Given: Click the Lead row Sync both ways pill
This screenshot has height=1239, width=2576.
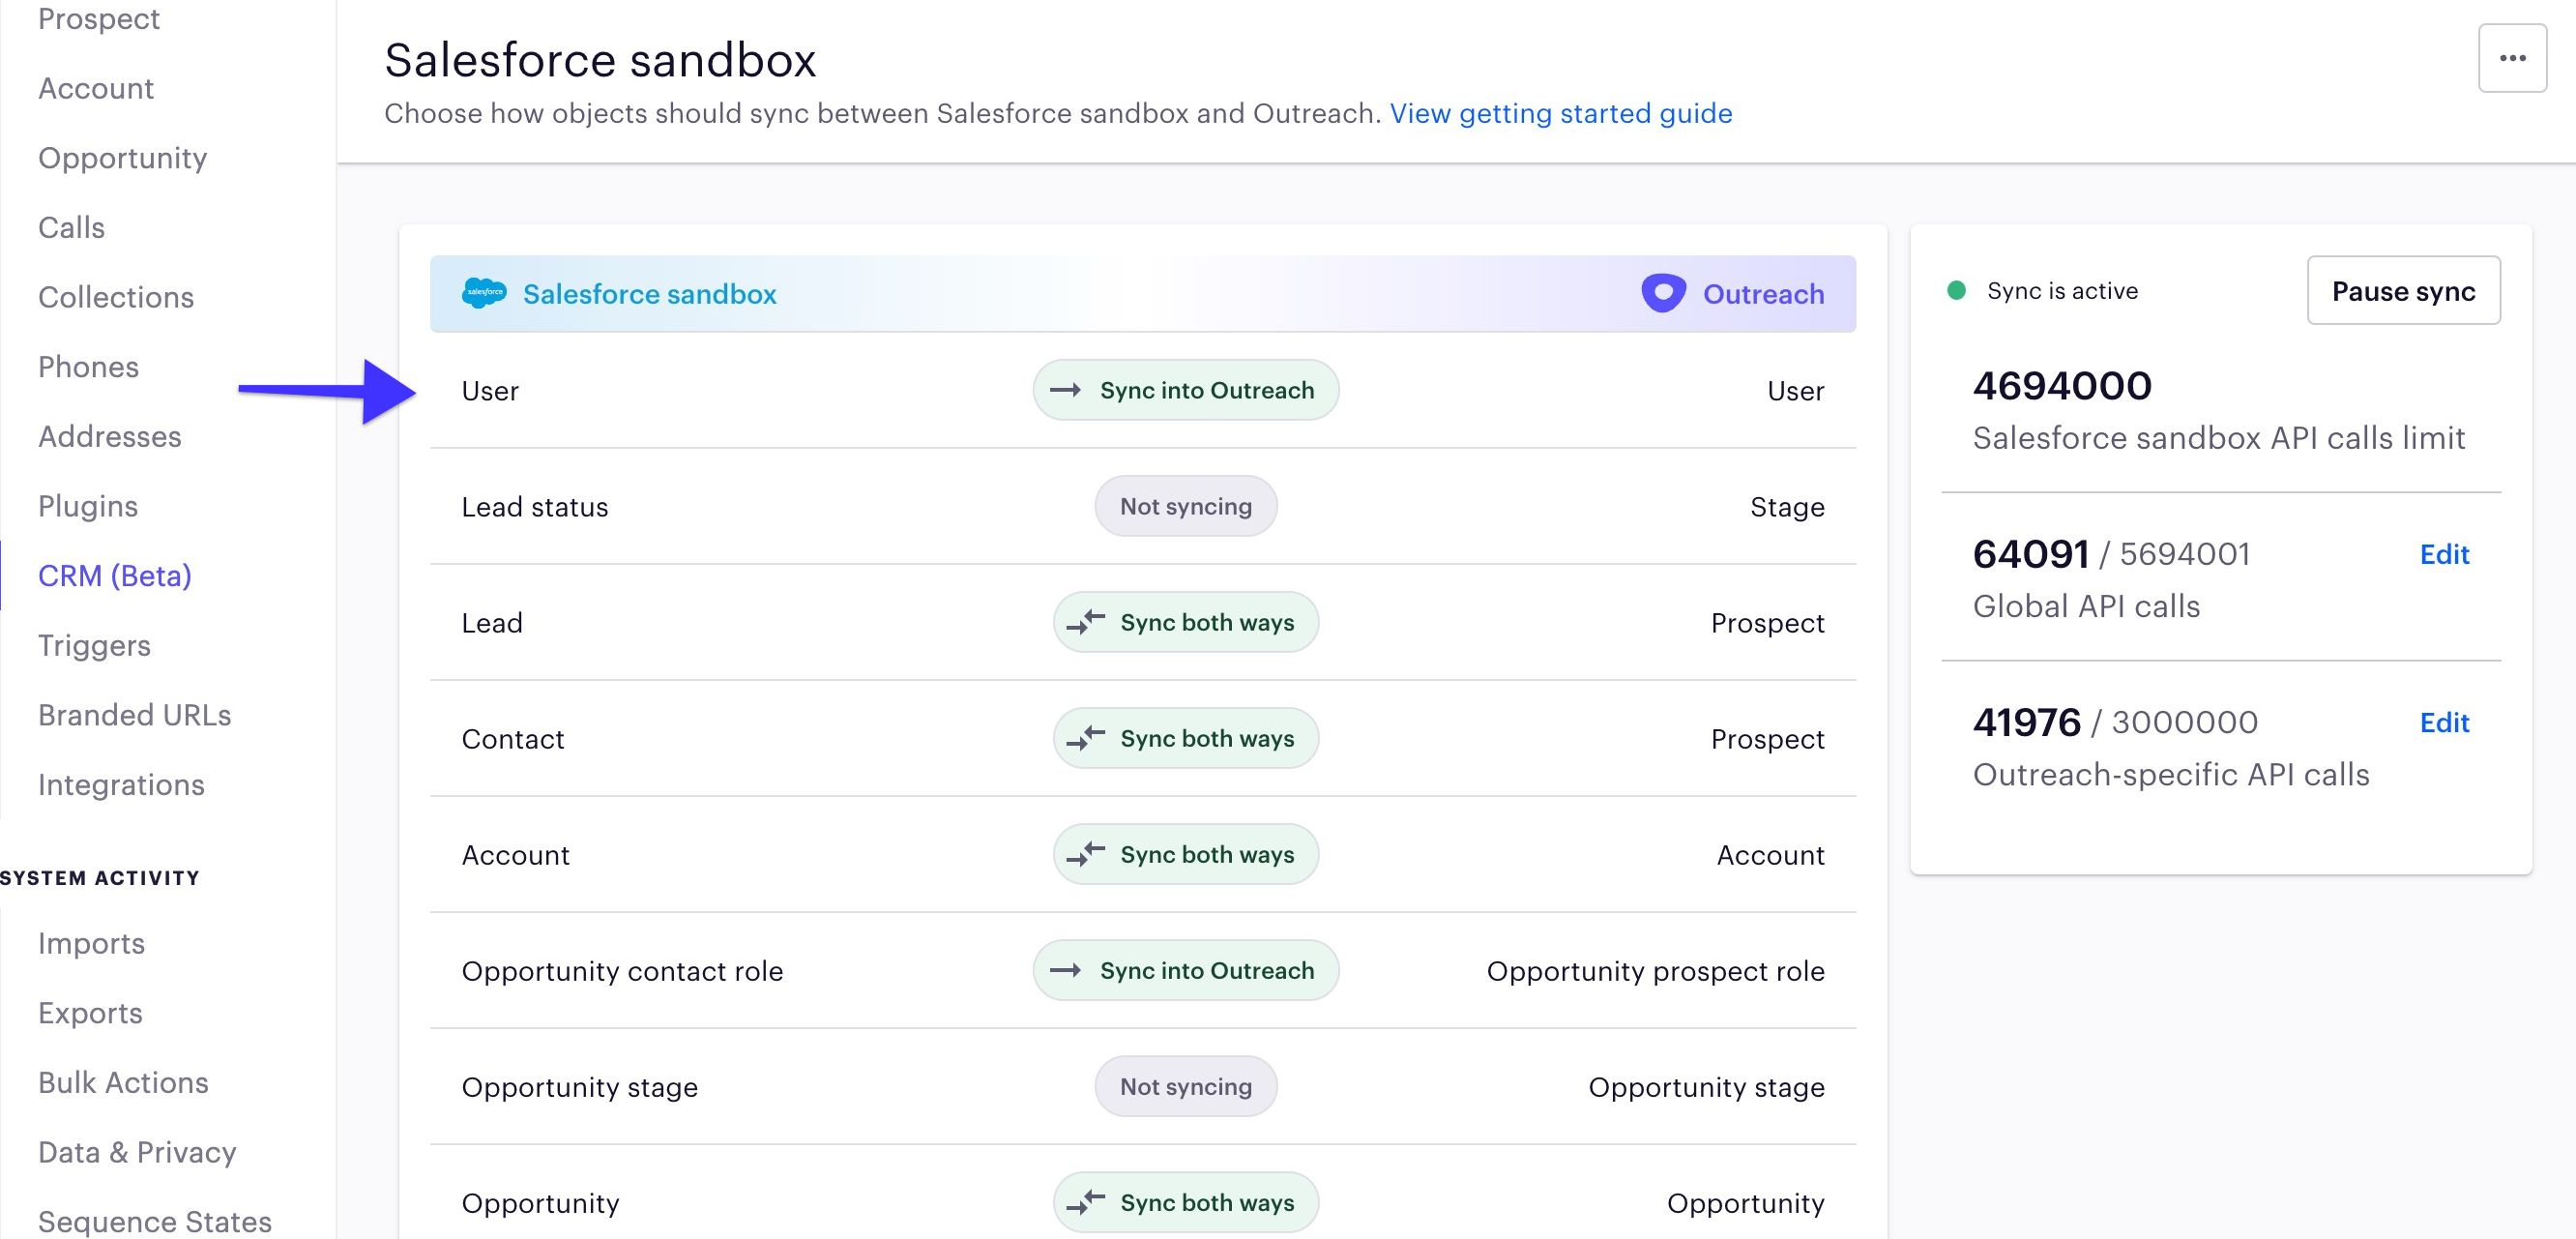Looking at the screenshot, I should (1185, 622).
